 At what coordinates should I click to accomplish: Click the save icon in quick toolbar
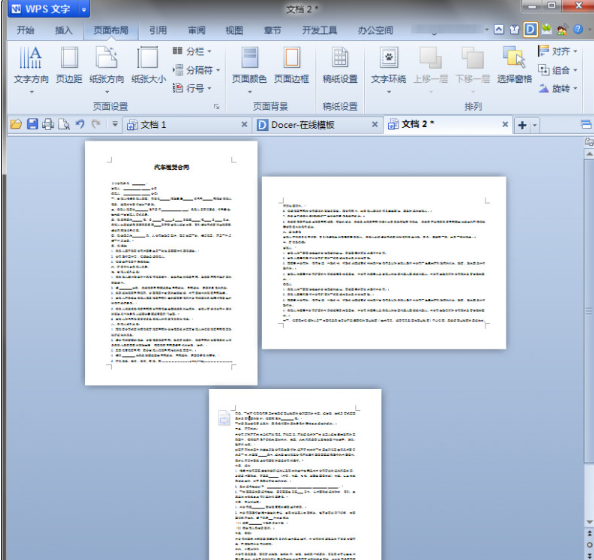point(32,124)
